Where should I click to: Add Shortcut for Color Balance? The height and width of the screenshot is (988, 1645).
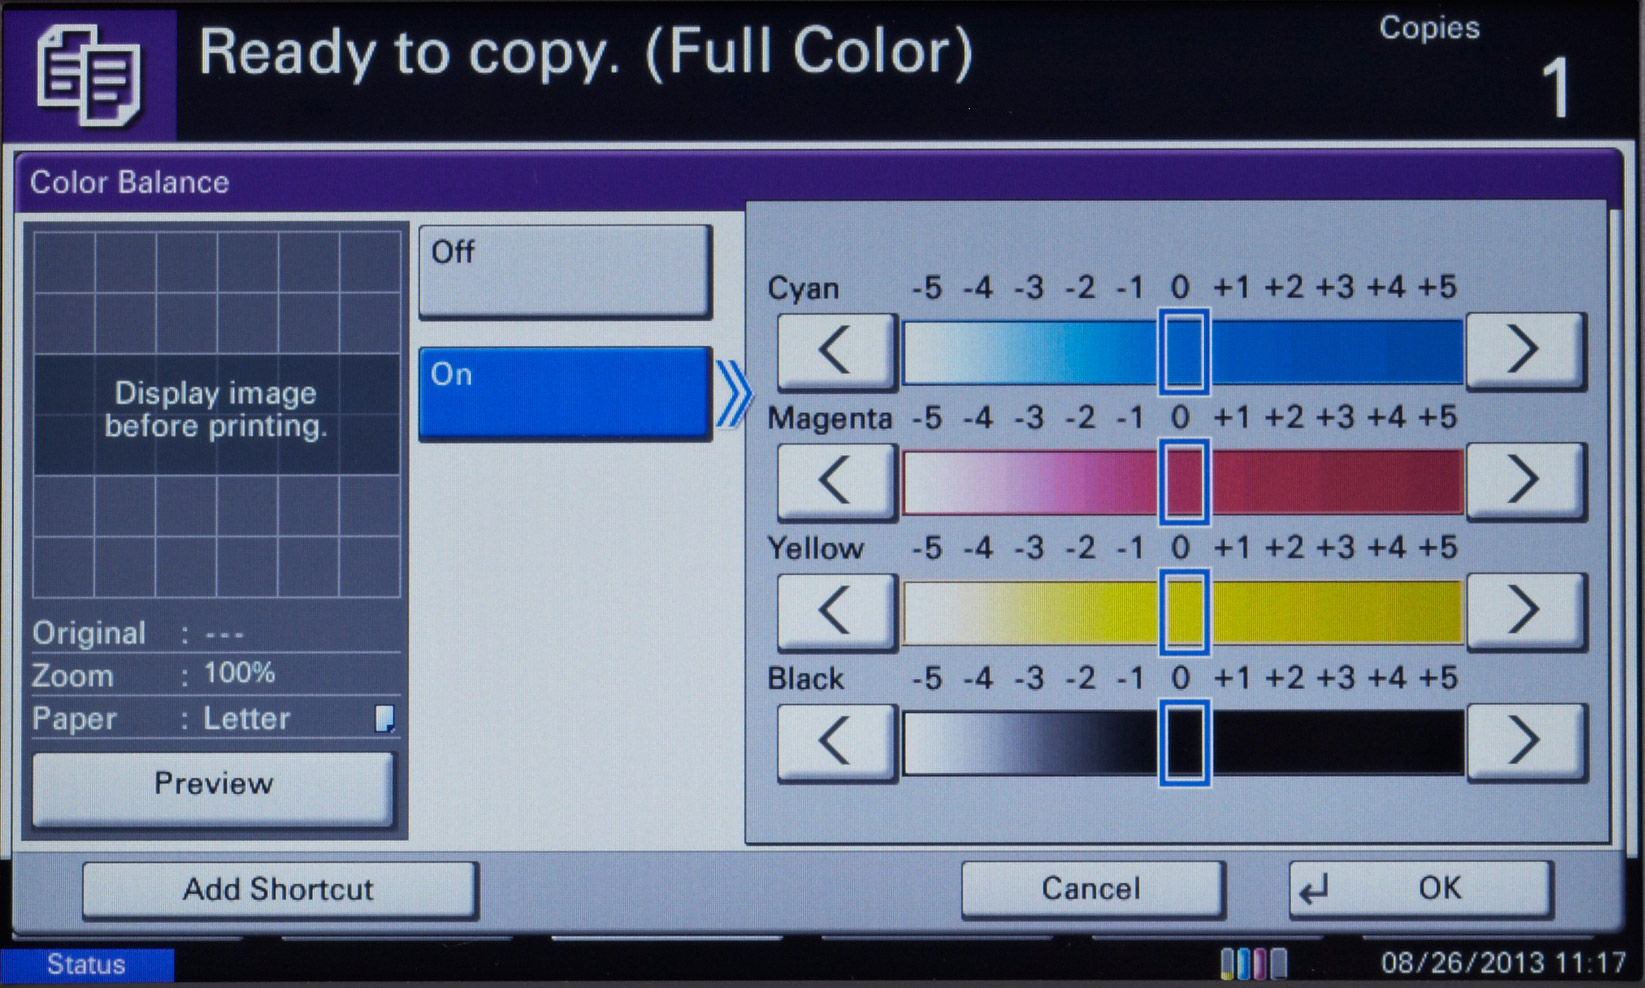tap(280, 890)
